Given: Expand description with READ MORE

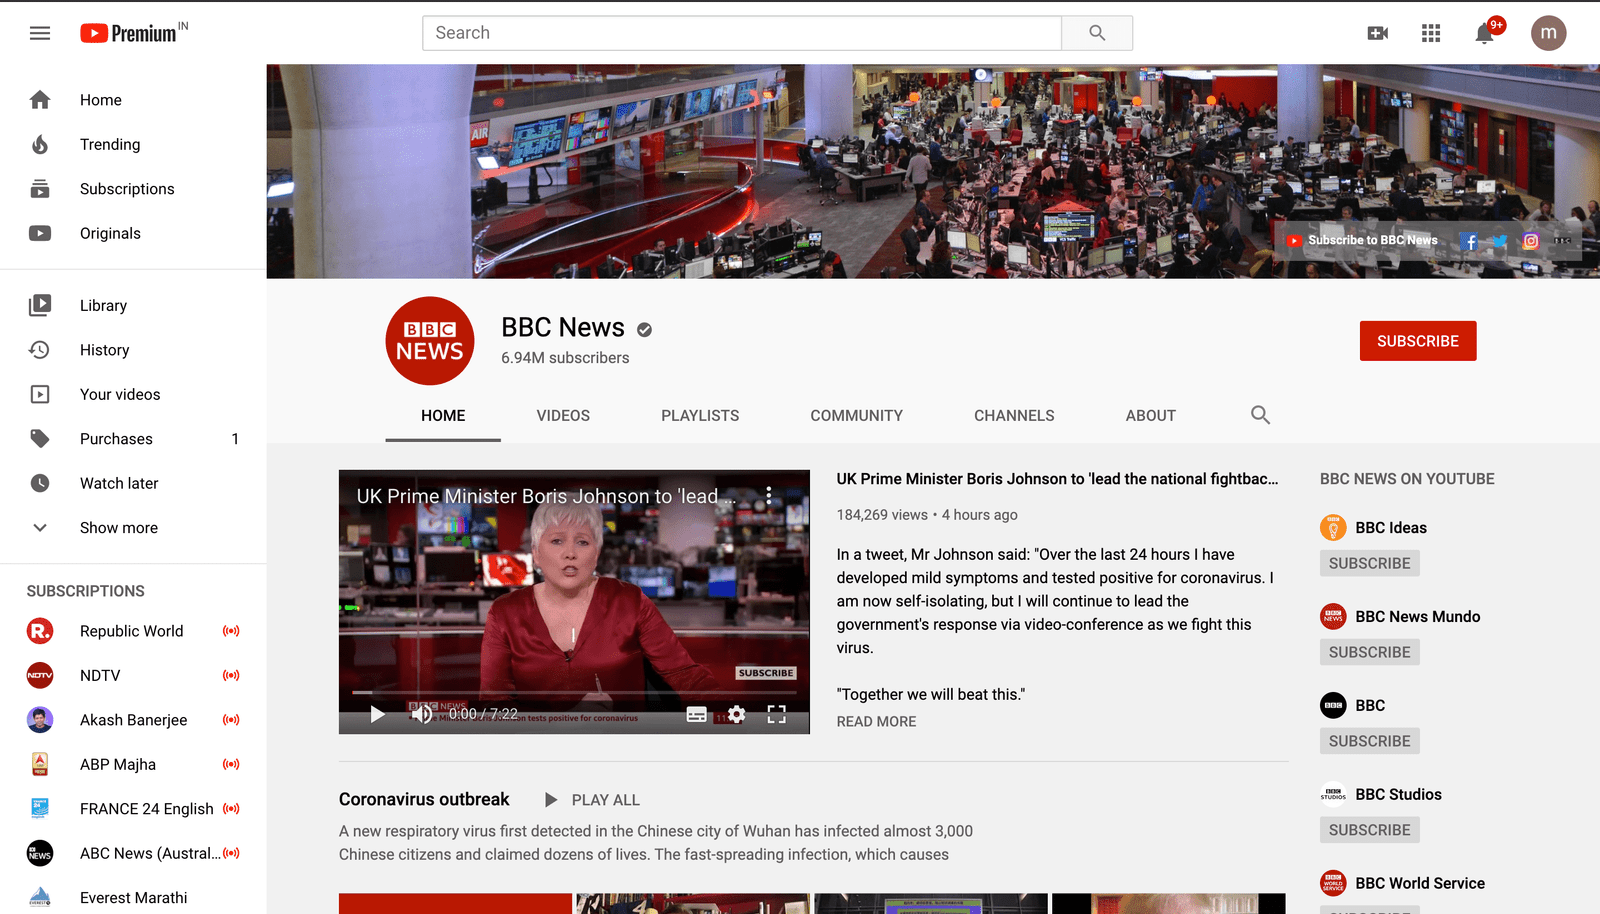Looking at the screenshot, I should pos(876,722).
